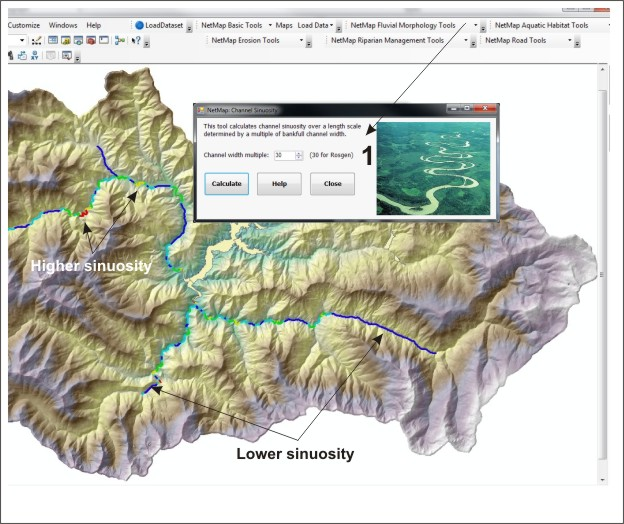This screenshot has width=624, height=524.
Task: Open the Windows menu
Action: [63, 24]
